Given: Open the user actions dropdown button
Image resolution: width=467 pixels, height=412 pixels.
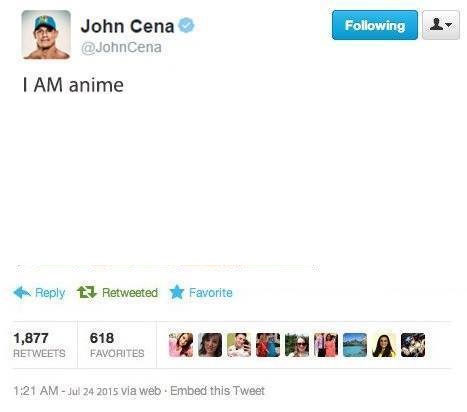Looking at the screenshot, I should click(x=441, y=25).
